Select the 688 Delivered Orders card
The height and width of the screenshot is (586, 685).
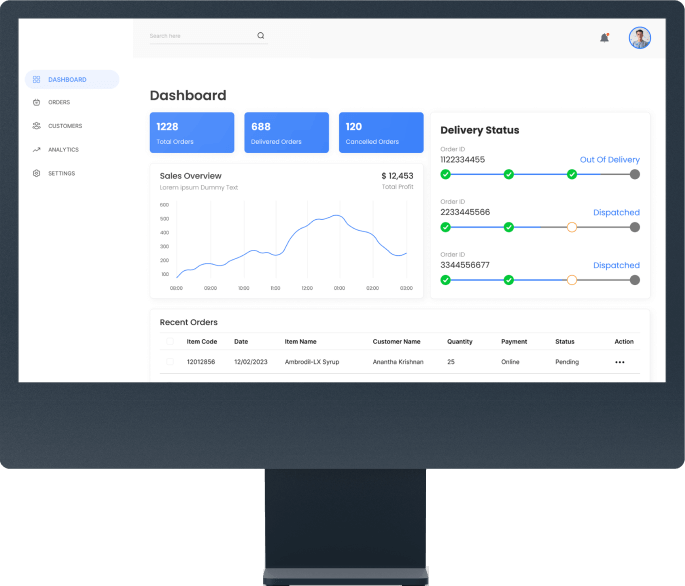pos(287,132)
